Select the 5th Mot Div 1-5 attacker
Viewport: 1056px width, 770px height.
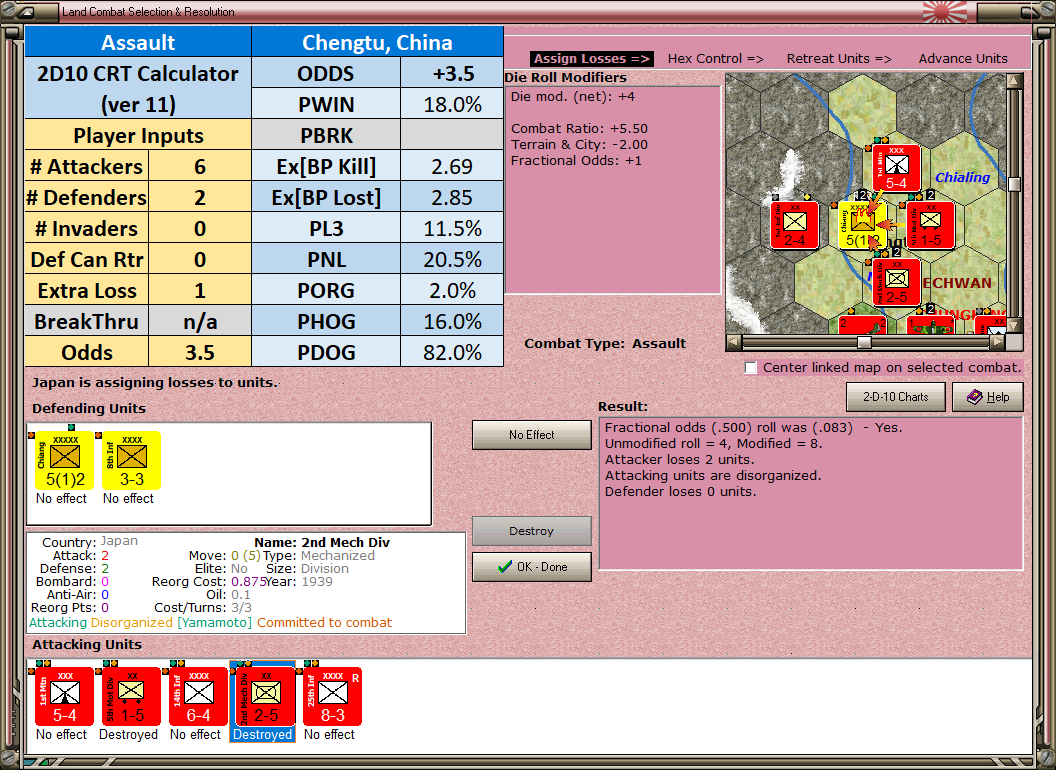pos(131,697)
